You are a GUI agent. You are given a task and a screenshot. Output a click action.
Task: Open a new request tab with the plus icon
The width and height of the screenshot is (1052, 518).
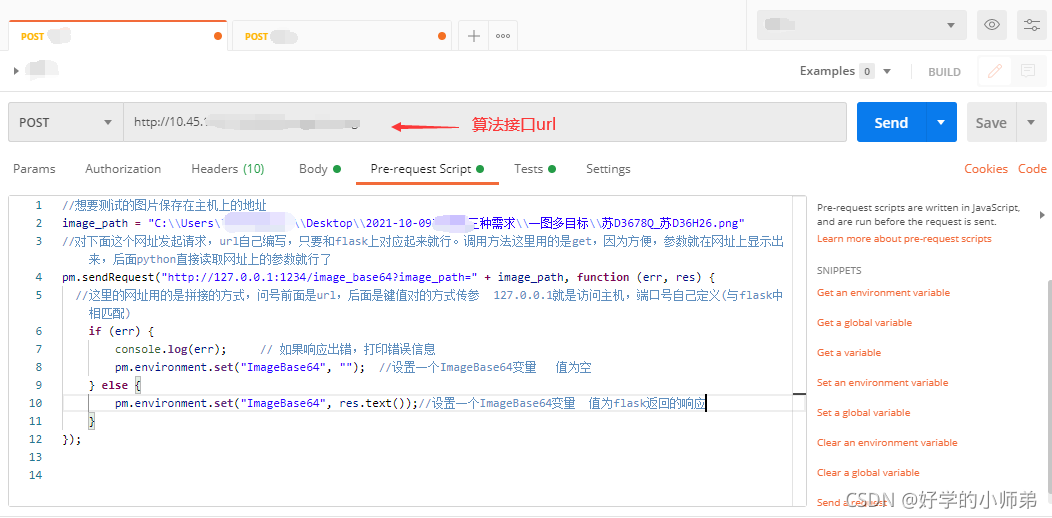(474, 36)
